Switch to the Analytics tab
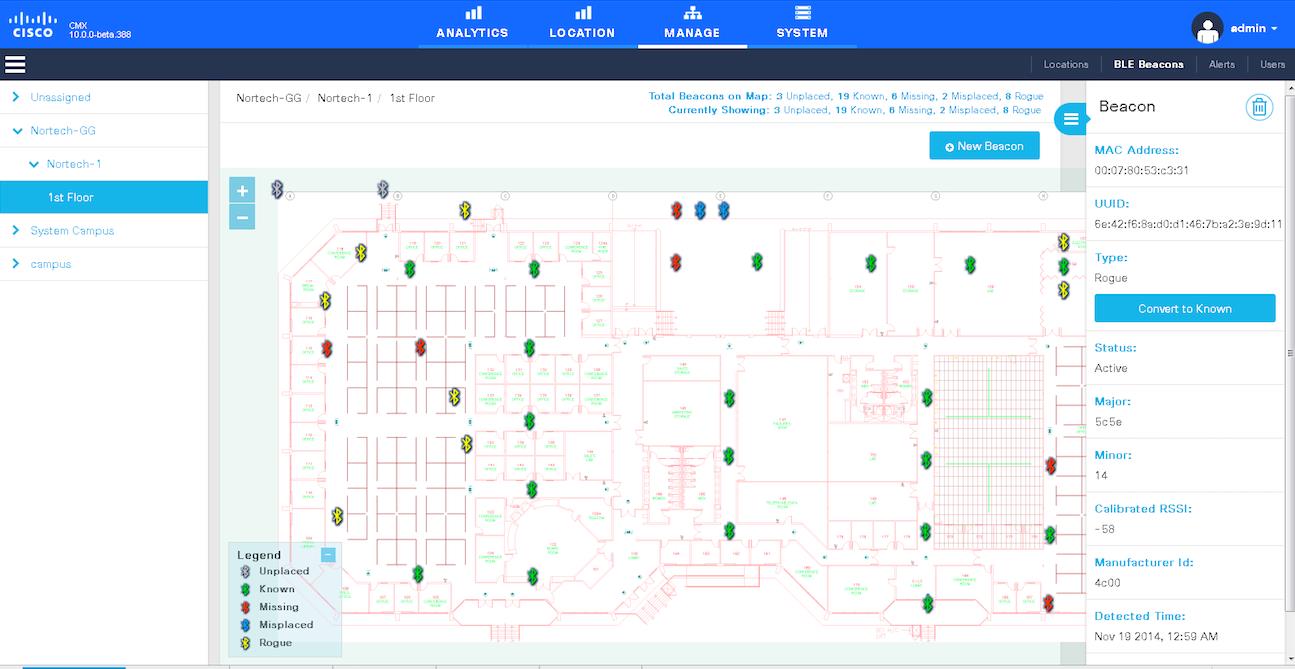 (x=472, y=24)
